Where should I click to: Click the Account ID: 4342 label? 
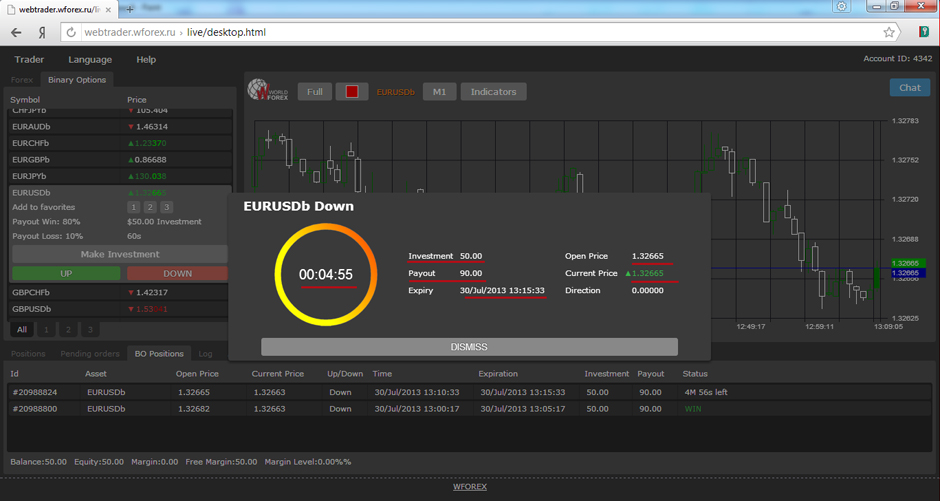coord(897,59)
